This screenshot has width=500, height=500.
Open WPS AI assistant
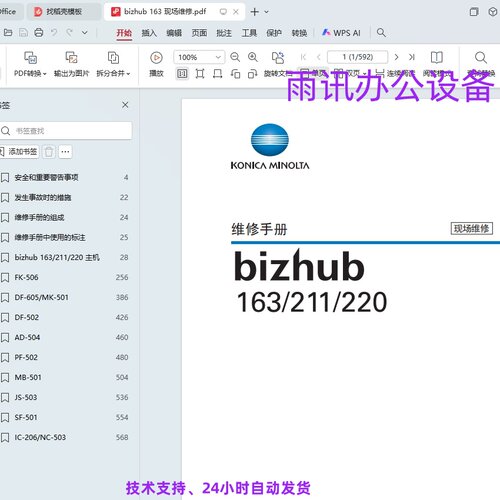[x=341, y=33]
